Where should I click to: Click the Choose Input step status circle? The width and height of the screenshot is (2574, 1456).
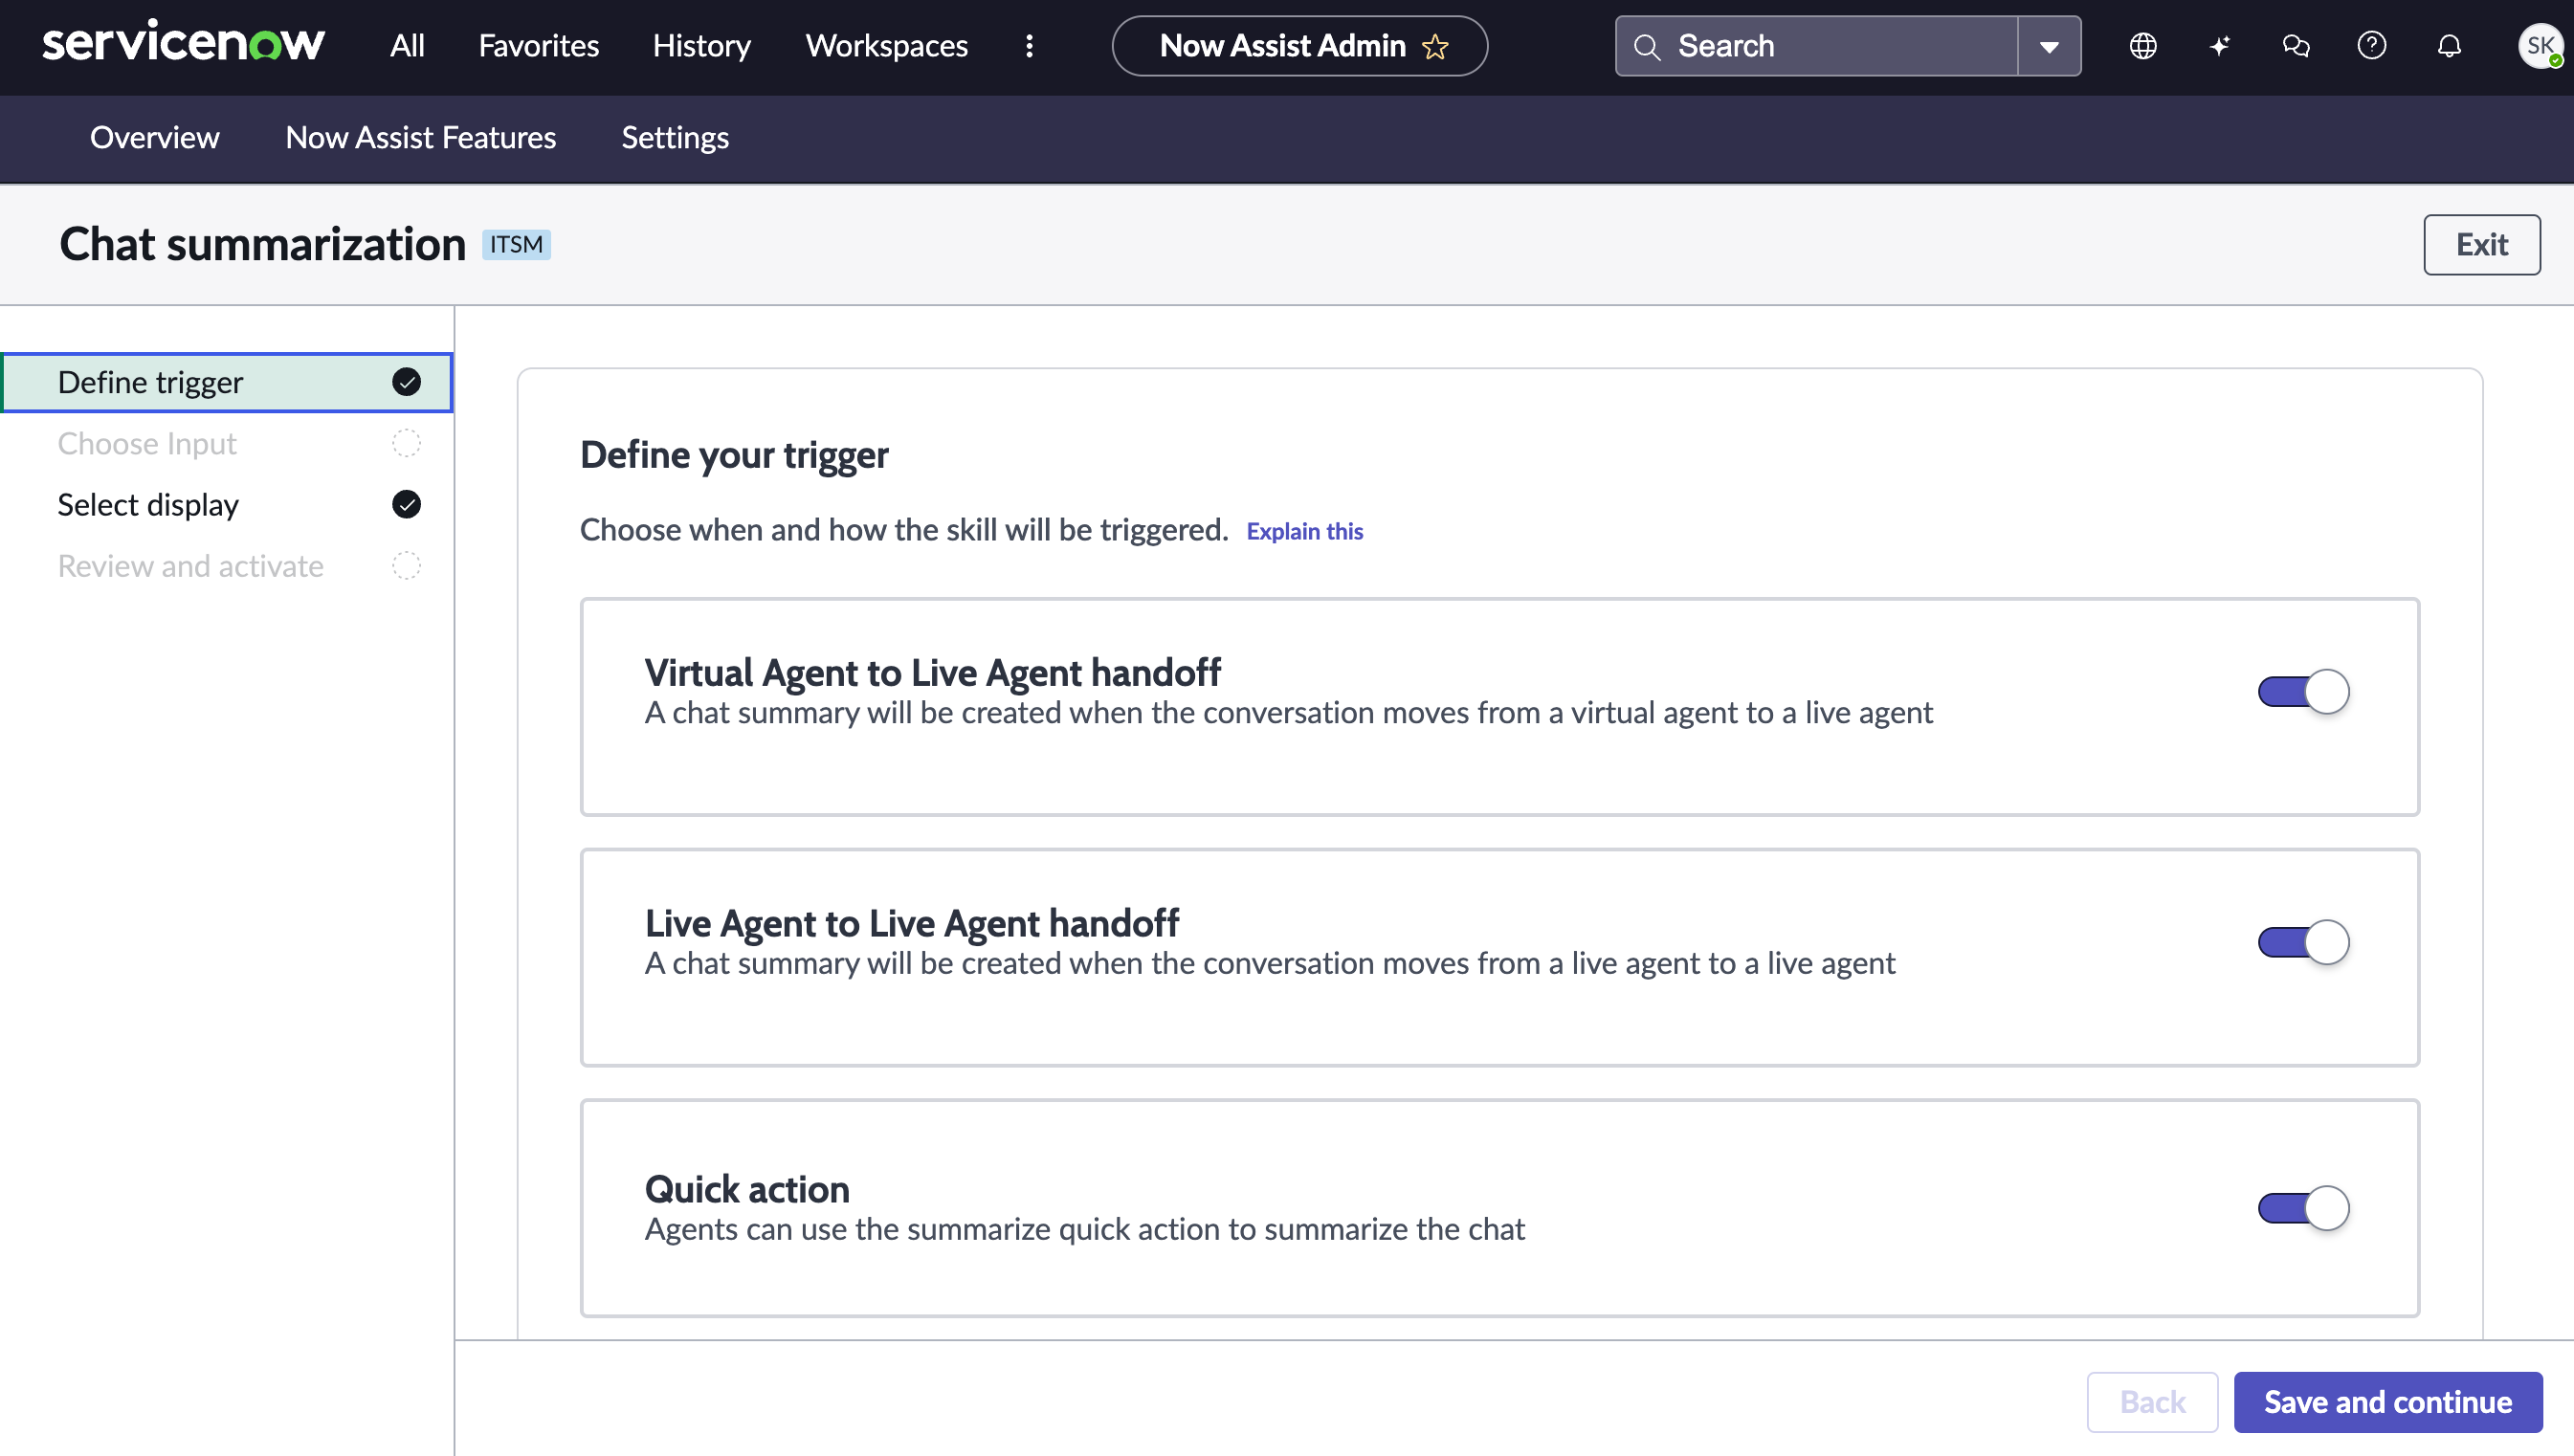click(x=406, y=443)
